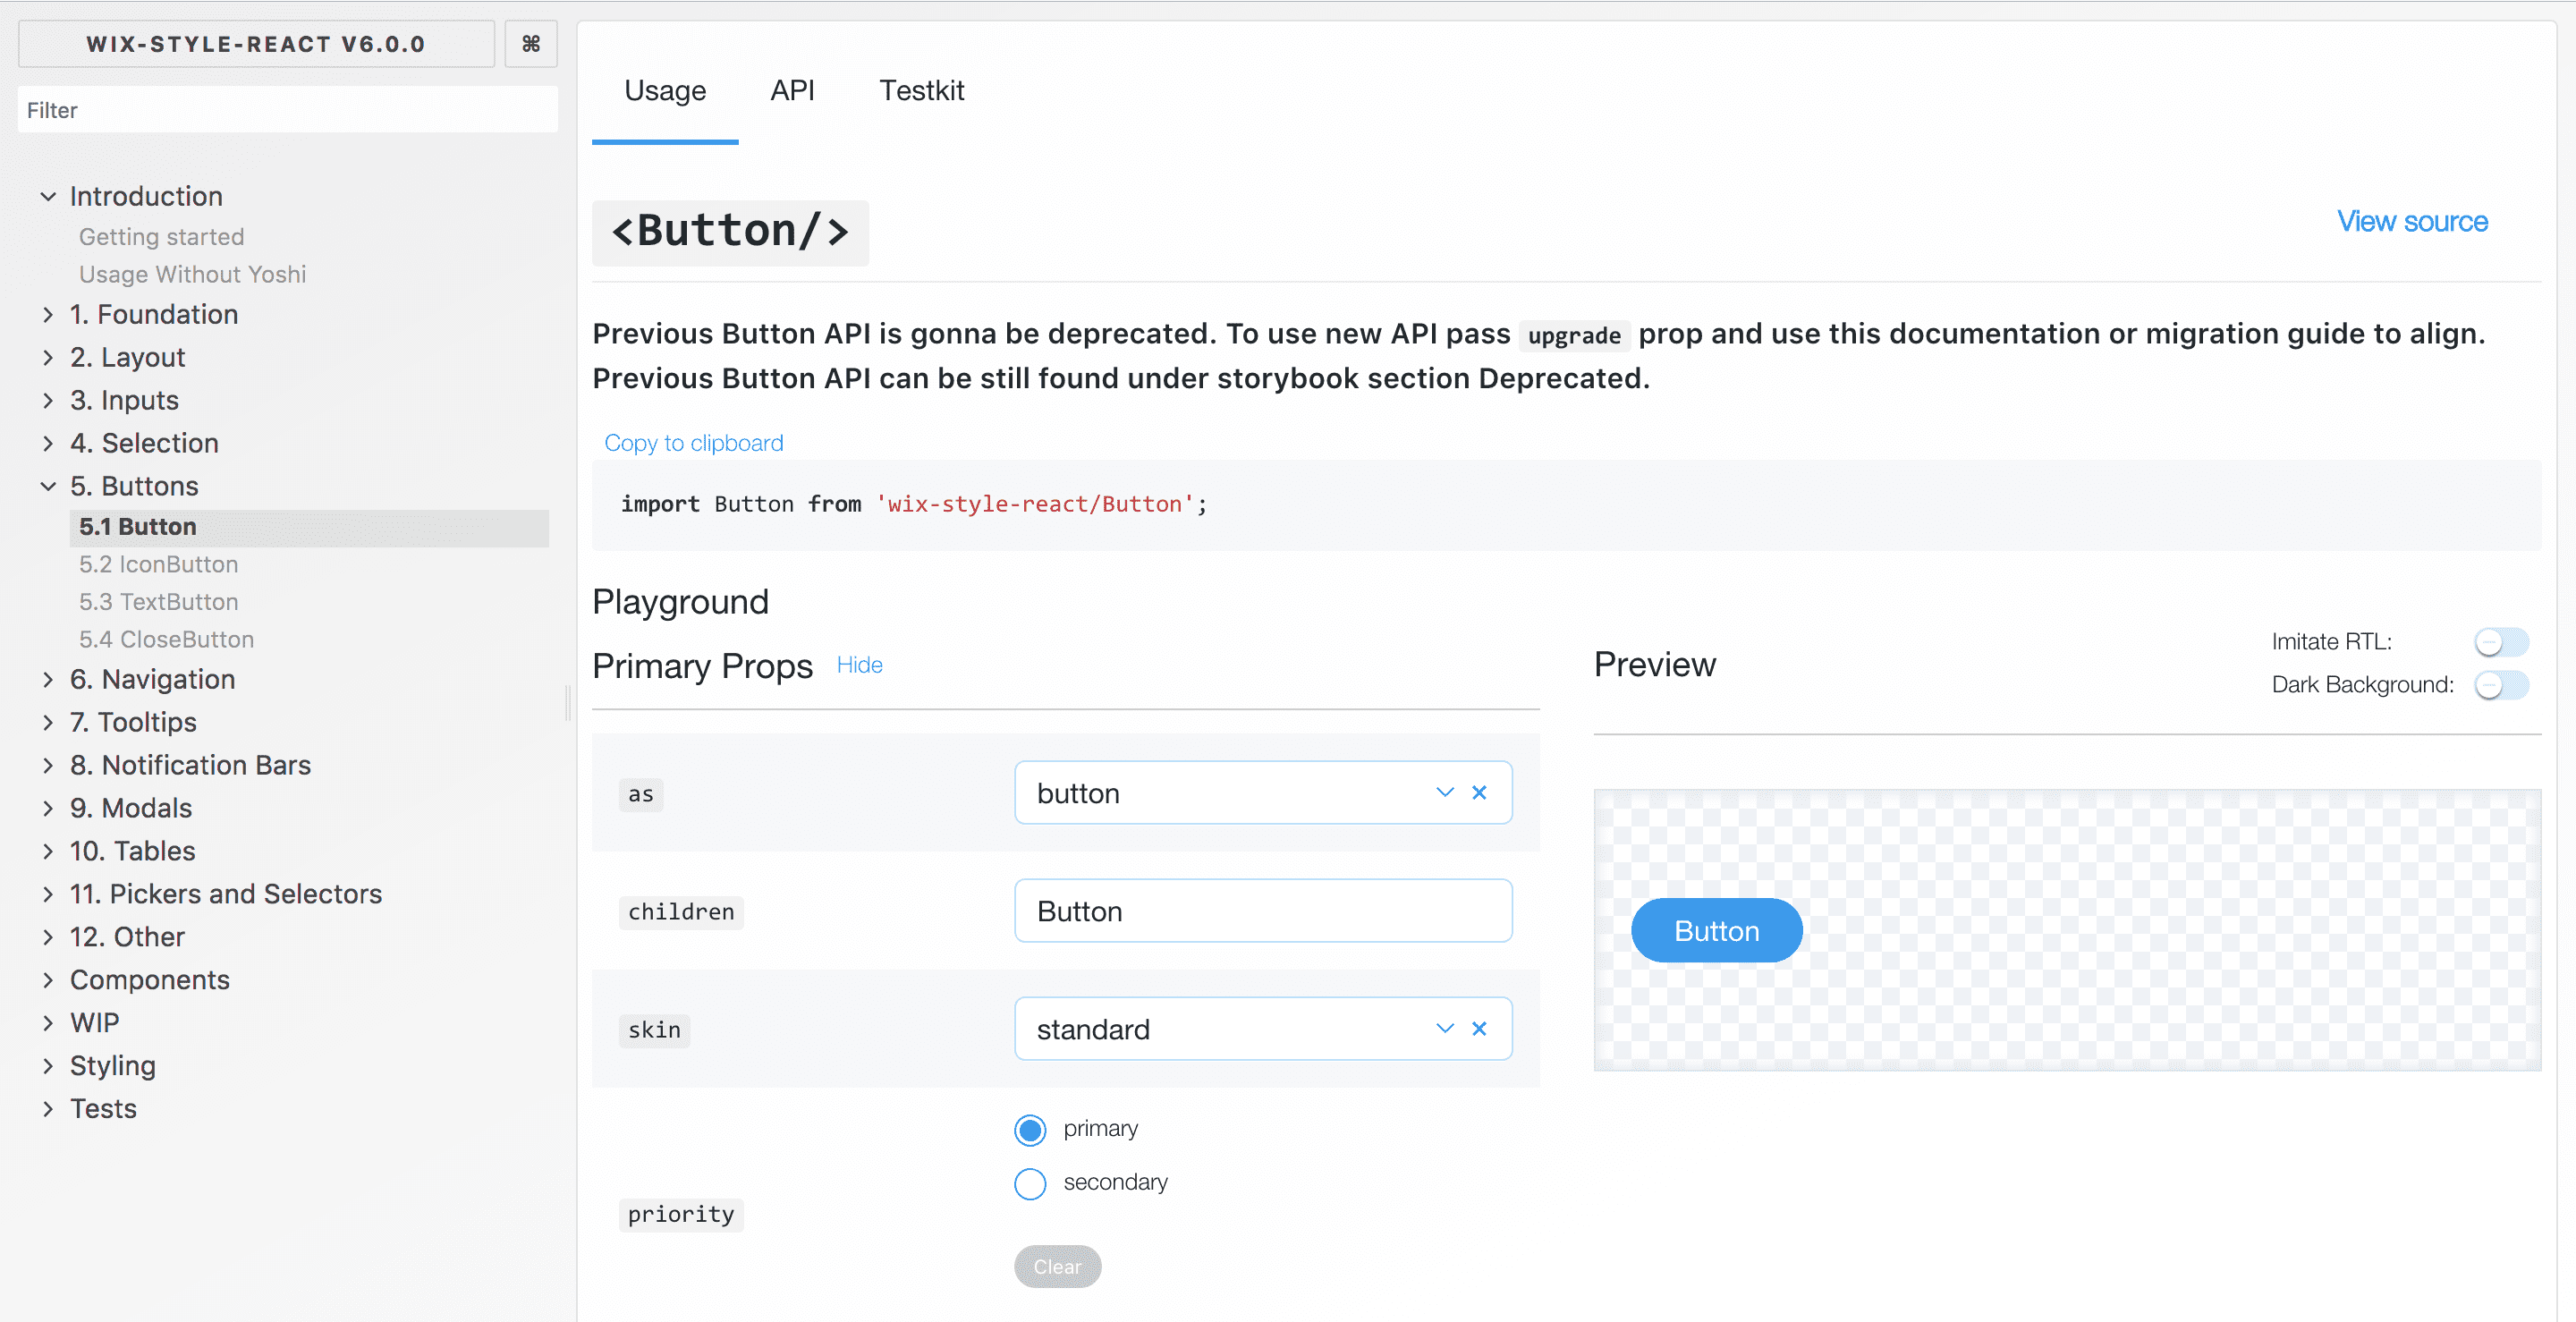Expand the 1. Foundation chevron
2576x1322 pixels.
[x=47, y=315]
